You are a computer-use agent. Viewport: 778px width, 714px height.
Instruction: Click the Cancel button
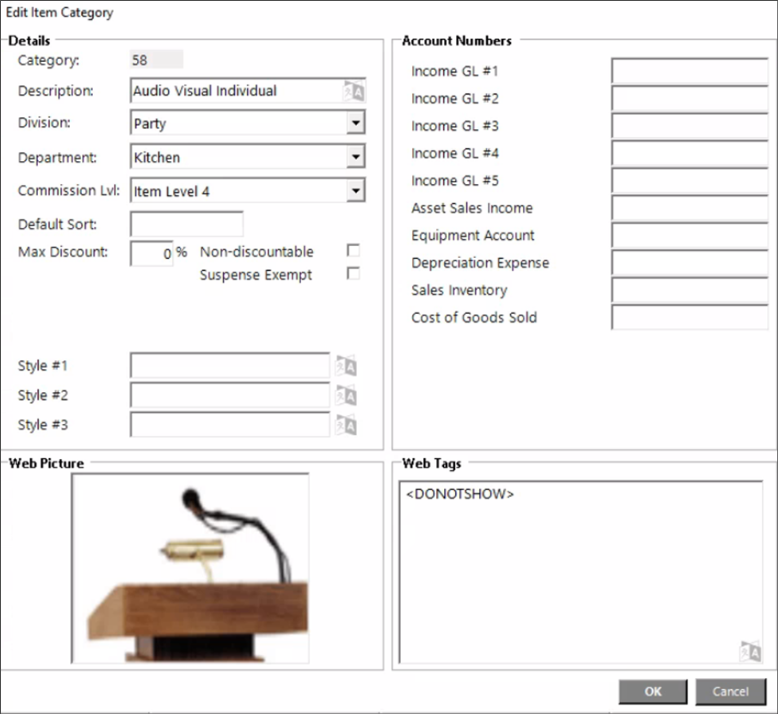click(x=730, y=691)
